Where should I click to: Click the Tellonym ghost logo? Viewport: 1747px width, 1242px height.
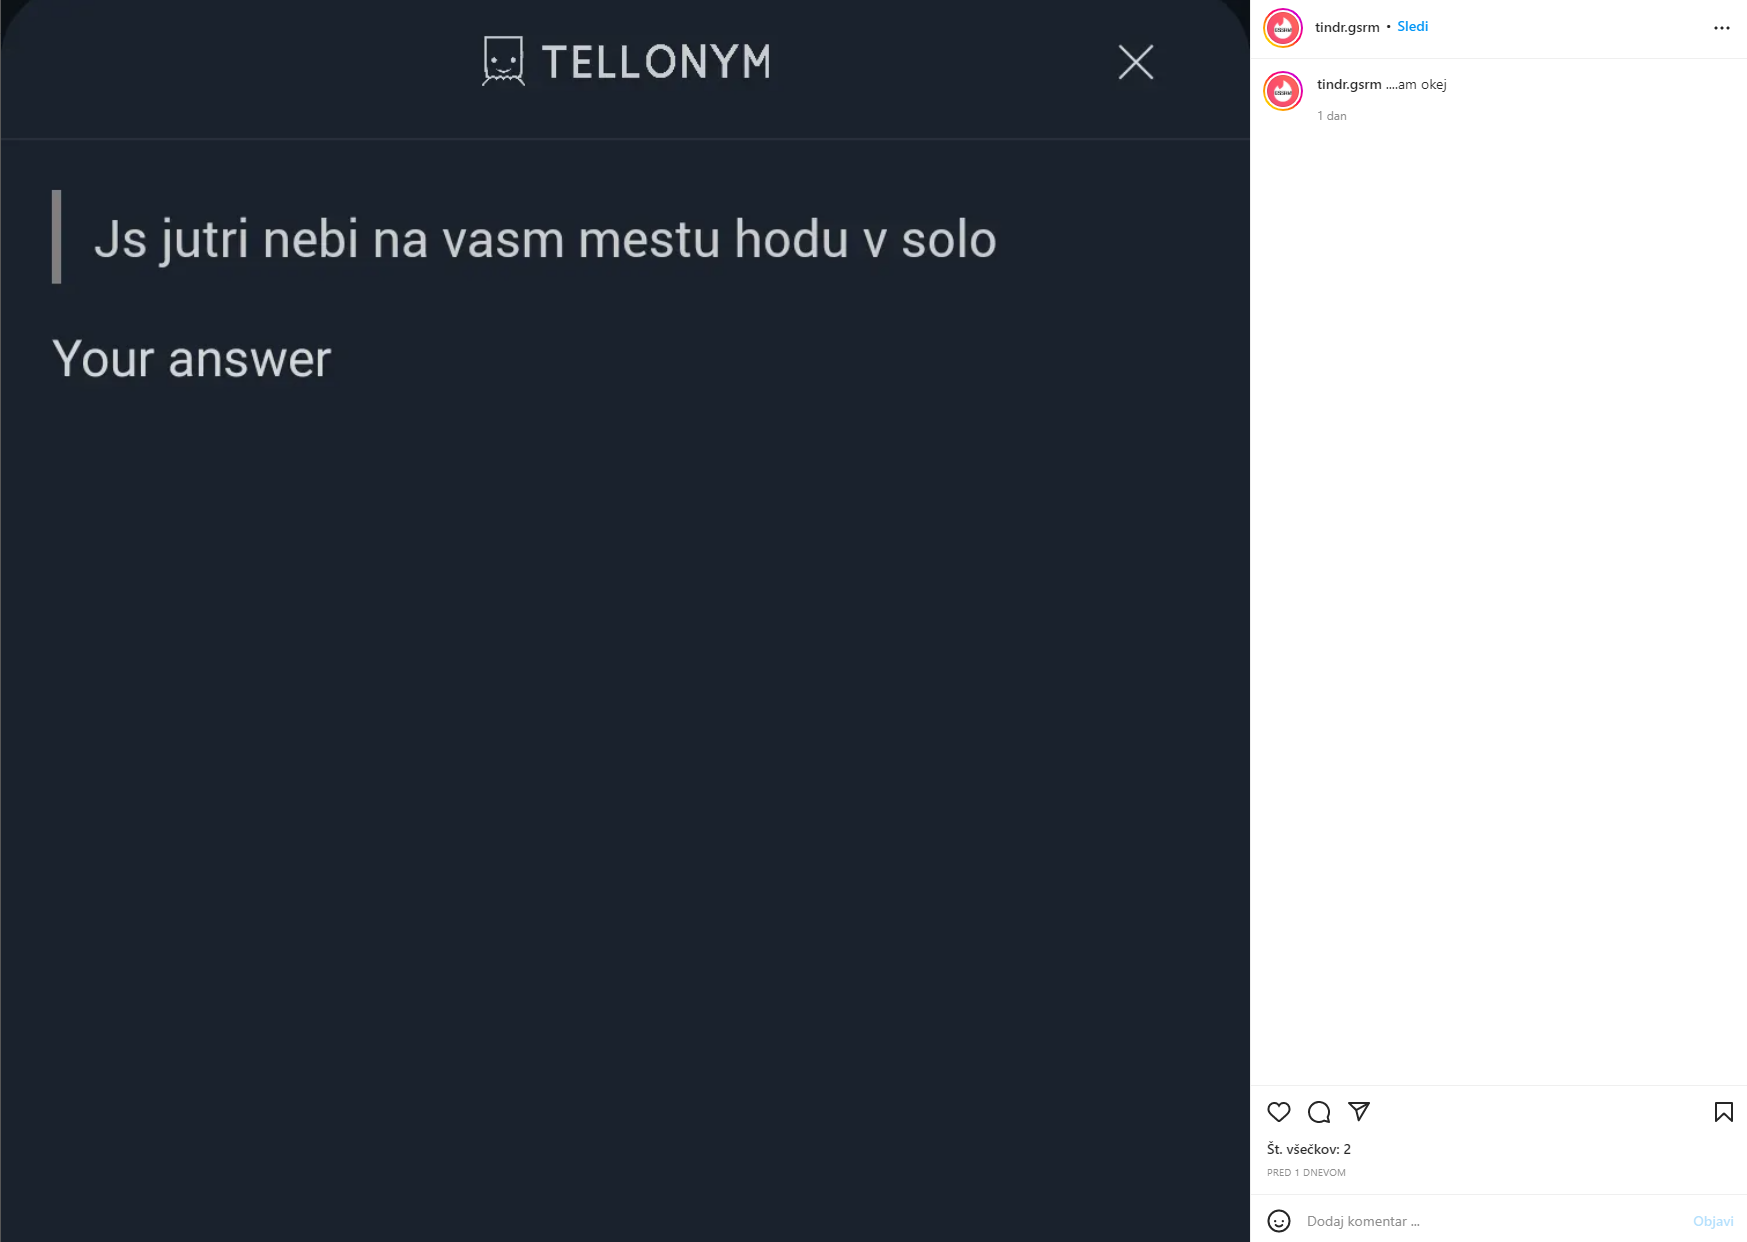[x=503, y=61]
